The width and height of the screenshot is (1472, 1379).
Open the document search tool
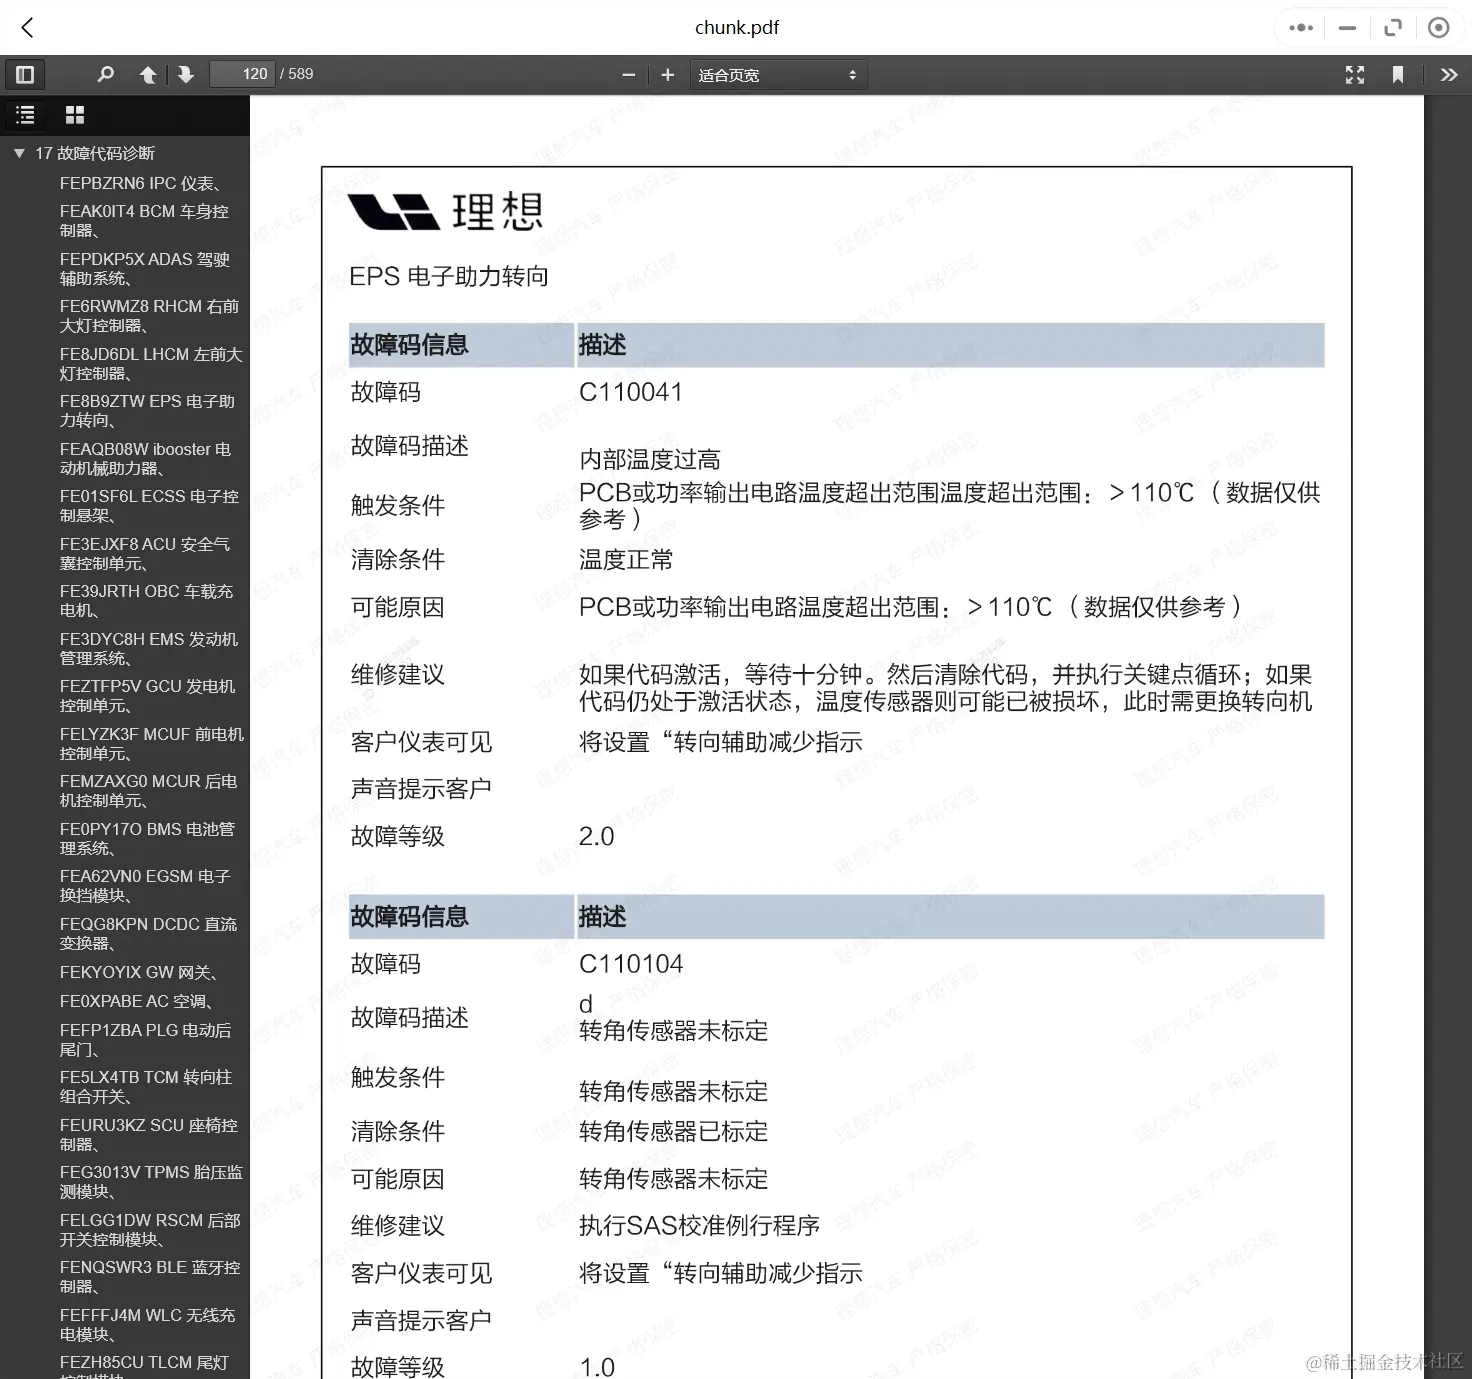pos(106,74)
